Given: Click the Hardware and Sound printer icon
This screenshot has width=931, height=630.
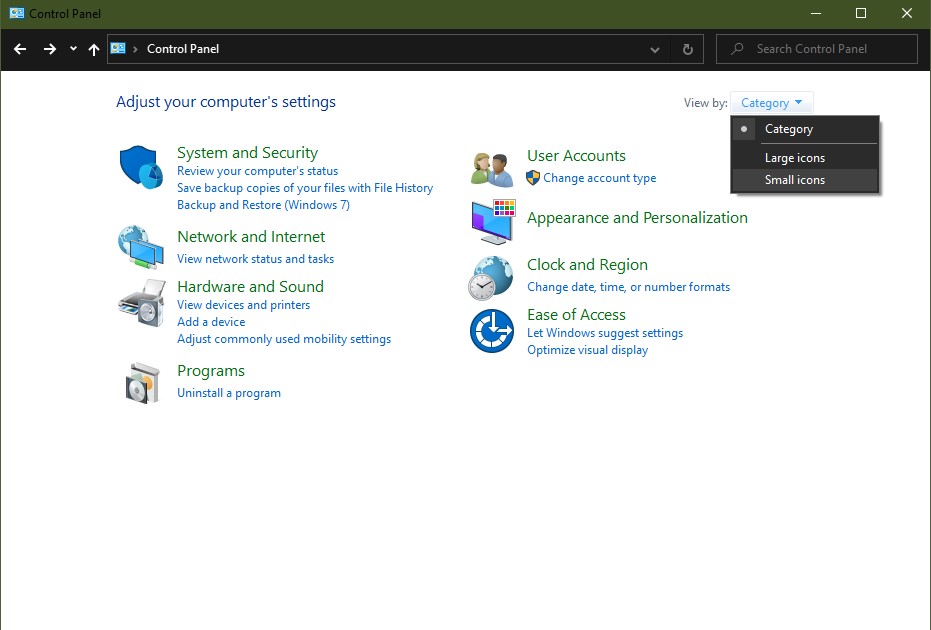Looking at the screenshot, I should click(142, 303).
